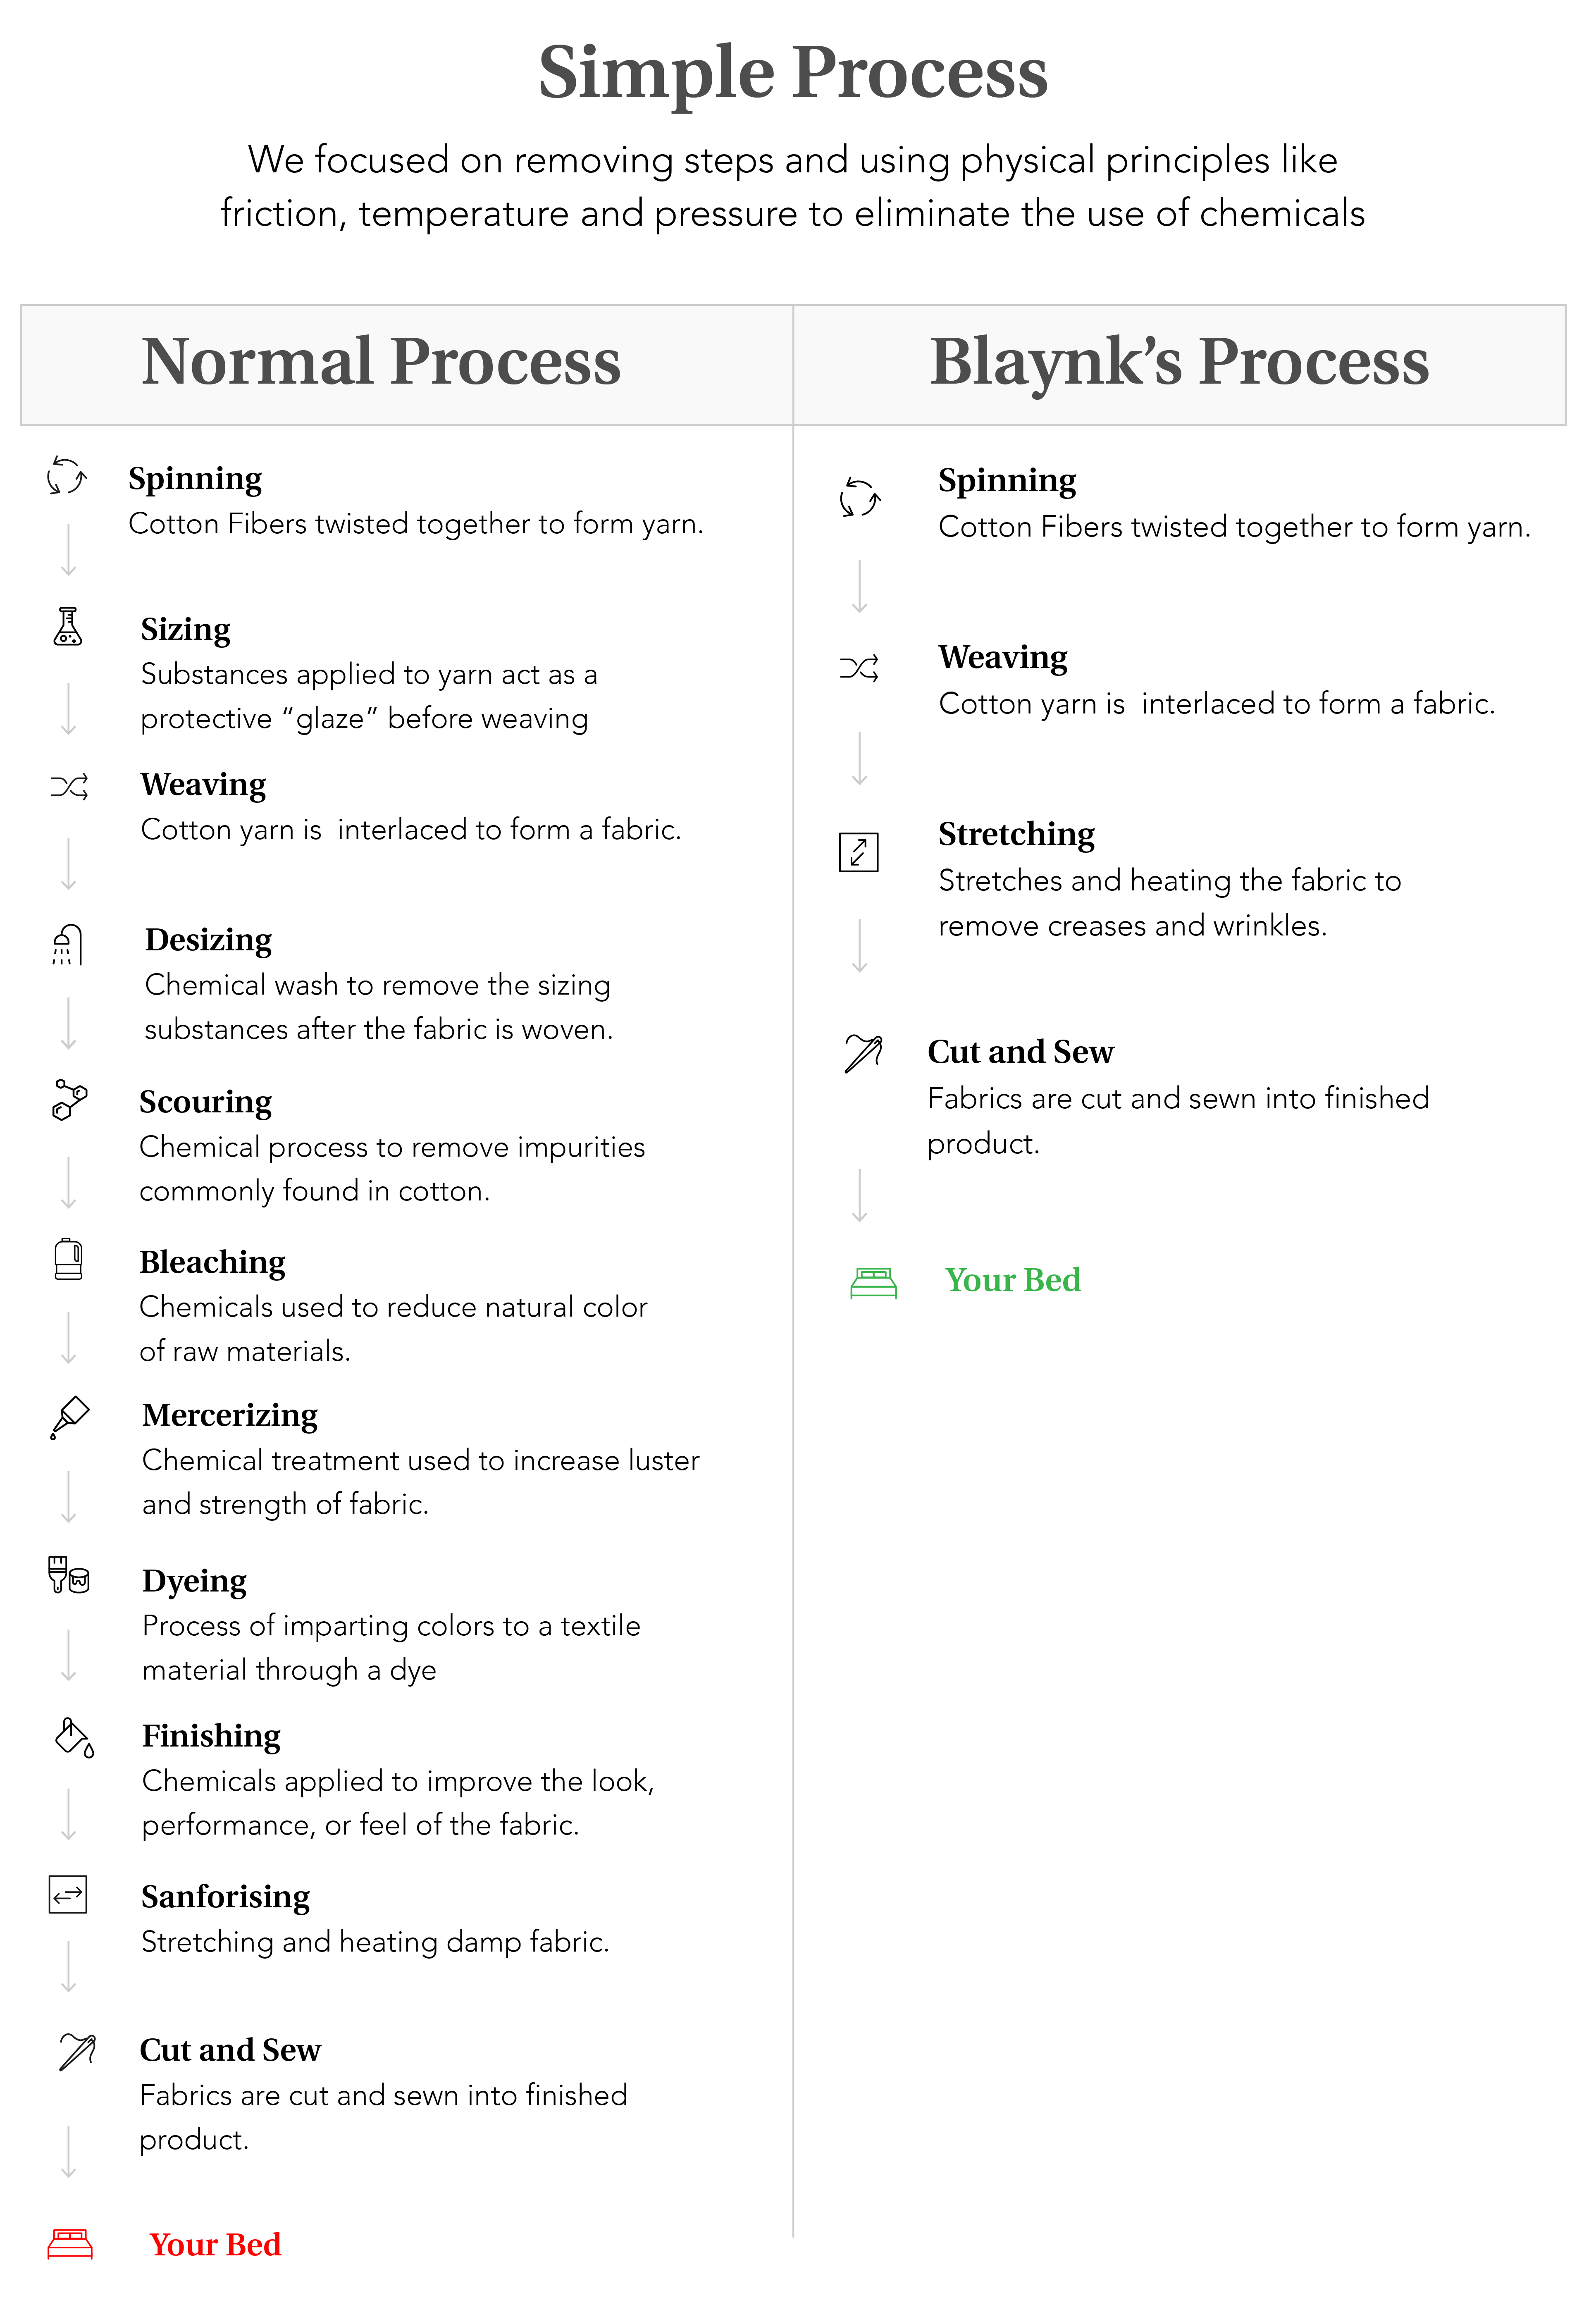Click the Mercerizing step title

230,1415
